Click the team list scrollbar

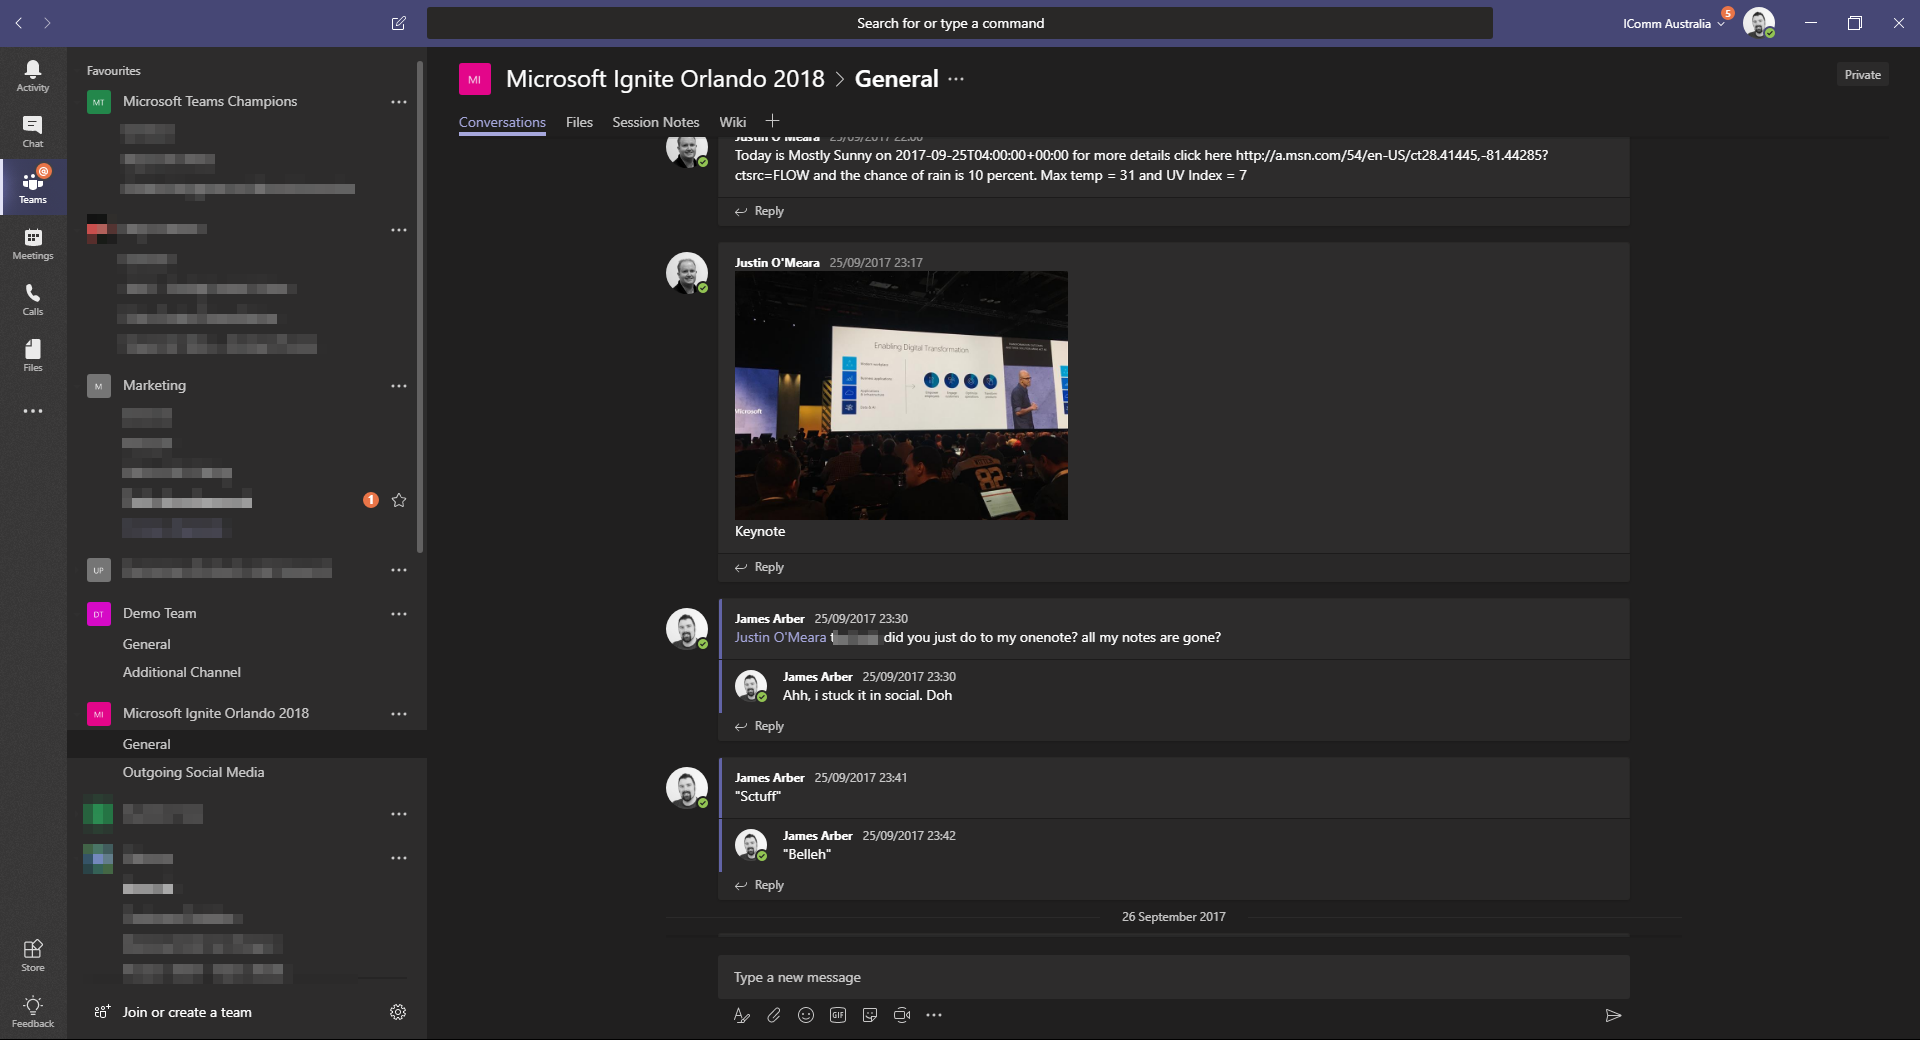420,306
